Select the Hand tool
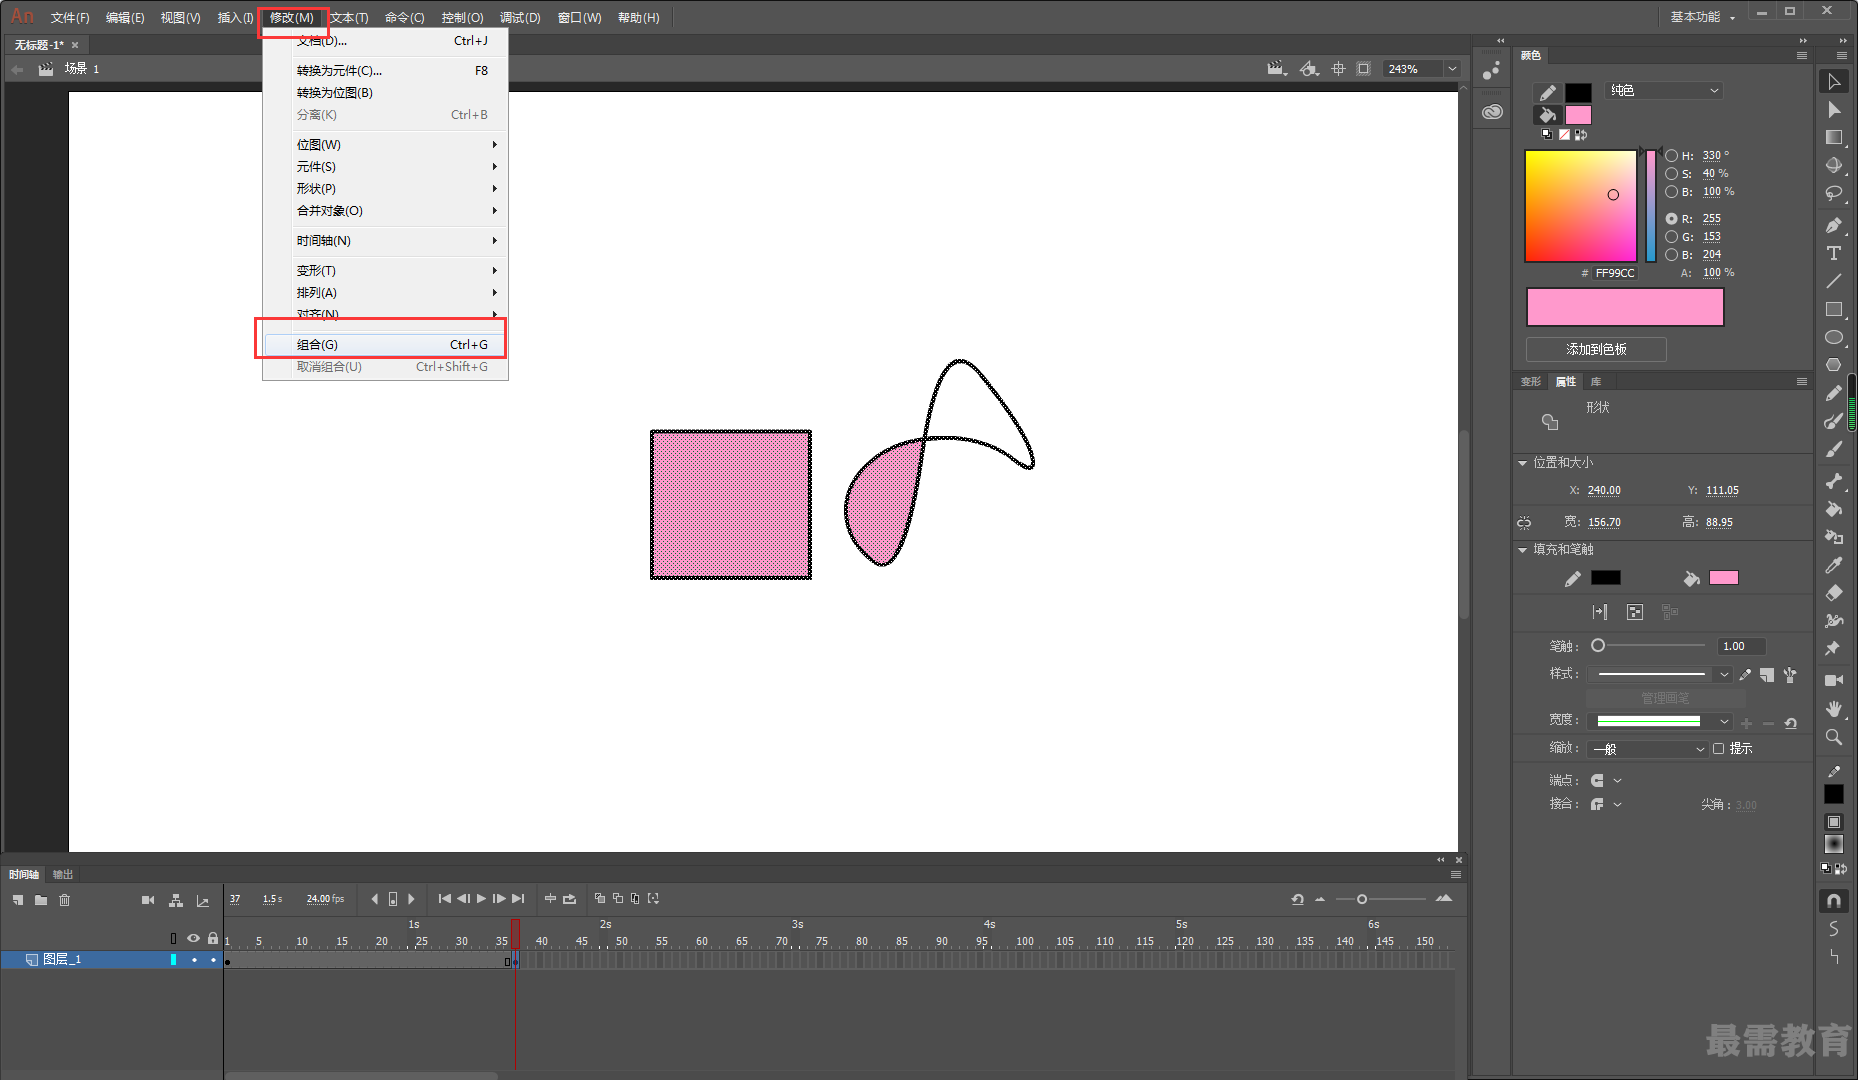The width and height of the screenshot is (1858, 1080). coord(1833,708)
